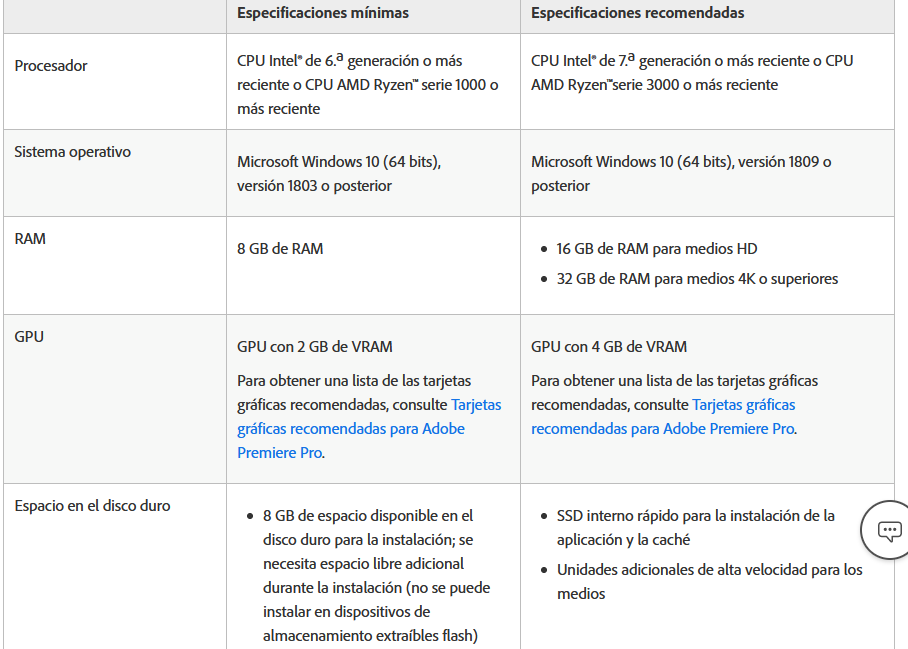Screen dimensions: 908x649
Task: Click the GPU con 2 GB de VRAM text
Action: click(x=314, y=347)
